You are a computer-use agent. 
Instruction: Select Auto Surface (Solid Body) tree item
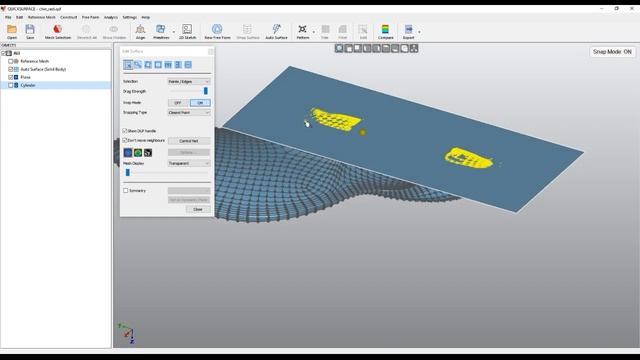point(43,69)
